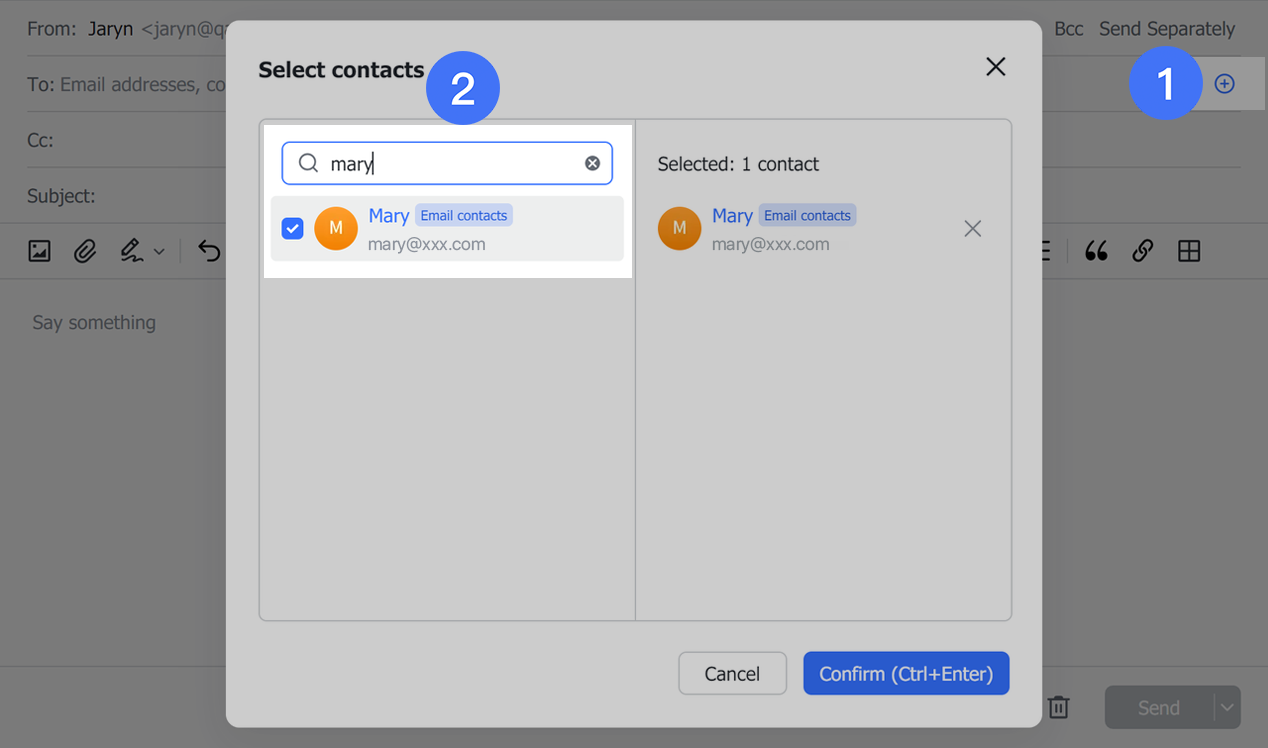Show the Bcc field
The height and width of the screenshot is (748, 1268).
[x=1068, y=29]
